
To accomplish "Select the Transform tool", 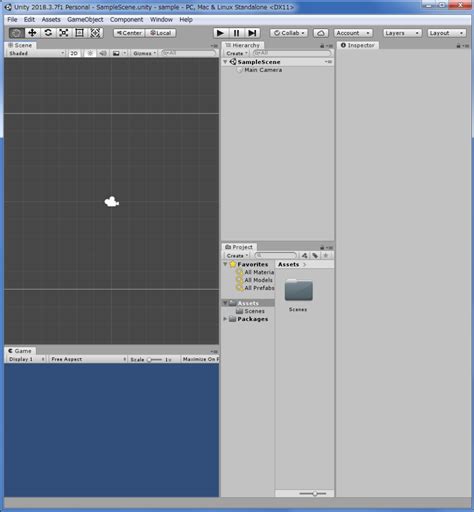I will point(95,33).
